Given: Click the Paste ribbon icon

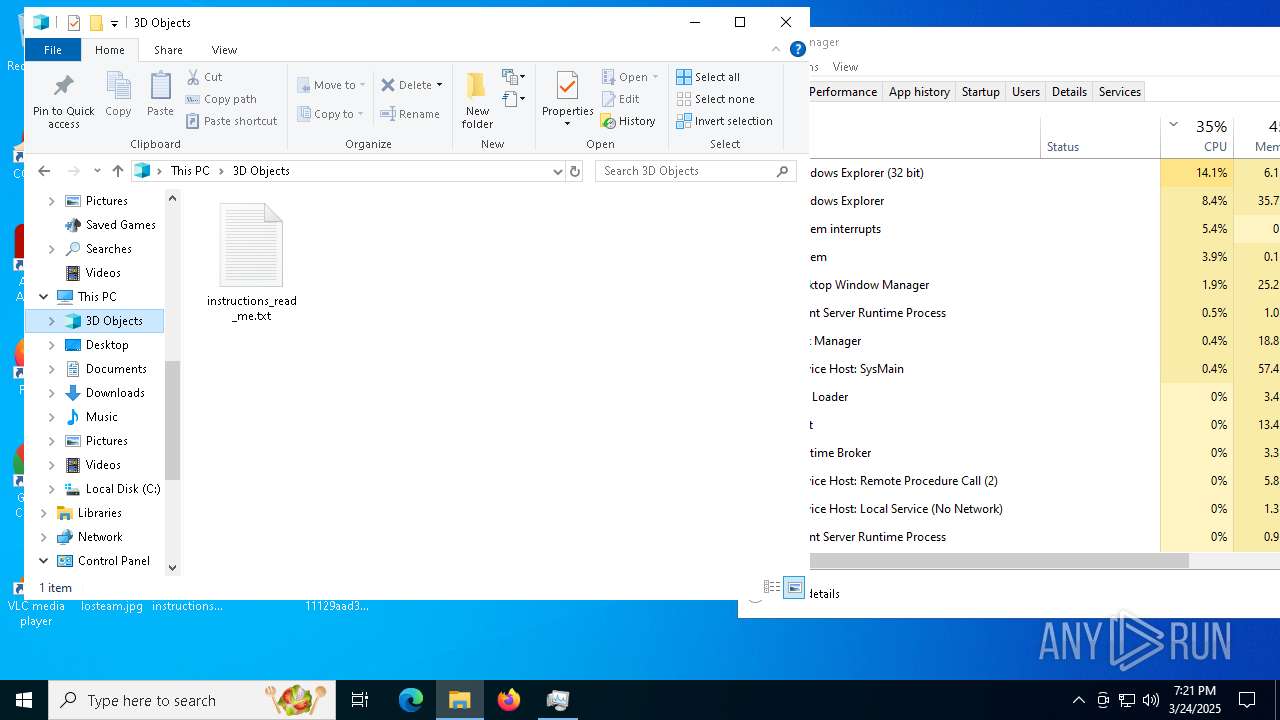Looking at the screenshot, I should (160, 95).
